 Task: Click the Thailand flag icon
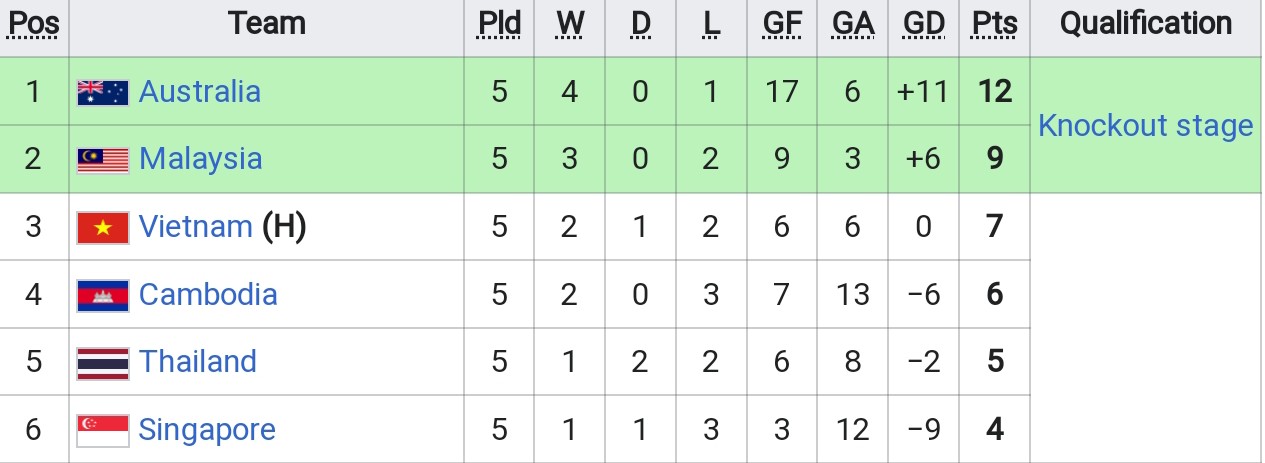coord(103,362)
